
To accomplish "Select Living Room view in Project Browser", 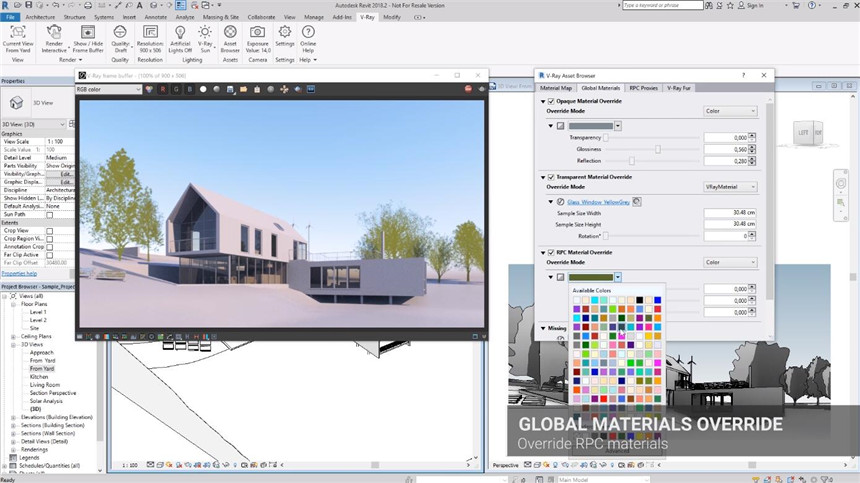I will pyautogui.click(x=44, y=384).
